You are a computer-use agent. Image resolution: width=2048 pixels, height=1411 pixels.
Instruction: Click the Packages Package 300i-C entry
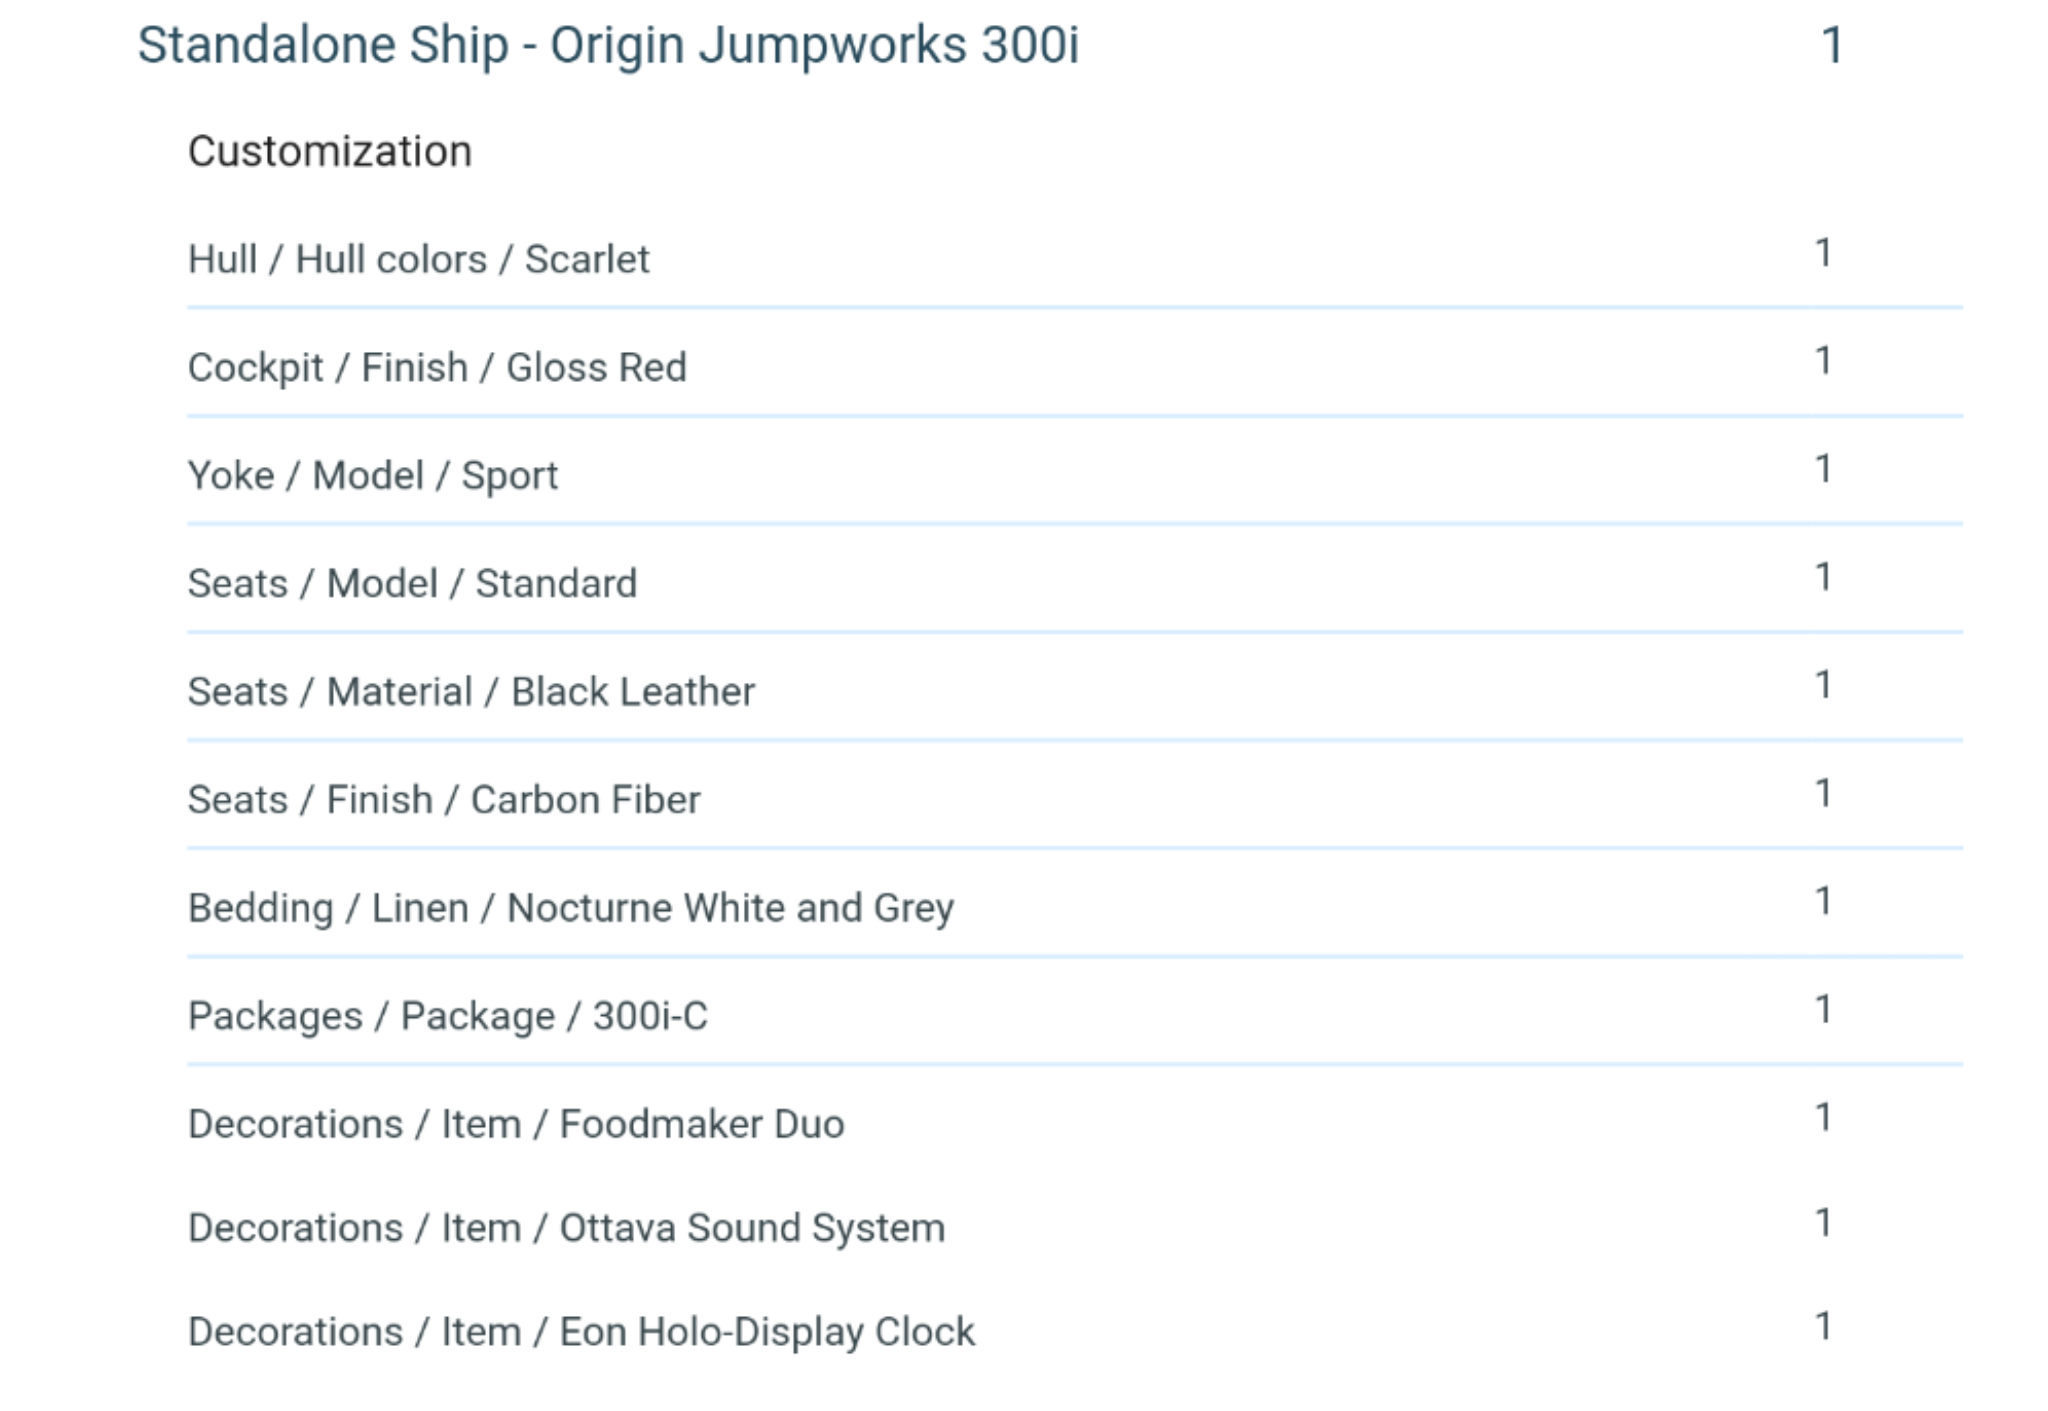click(x=448, y=1016)
